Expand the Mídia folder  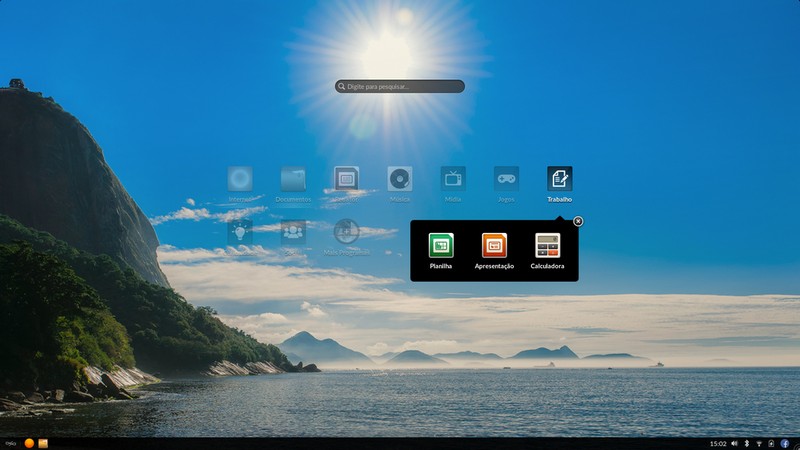tap(453, 179)
